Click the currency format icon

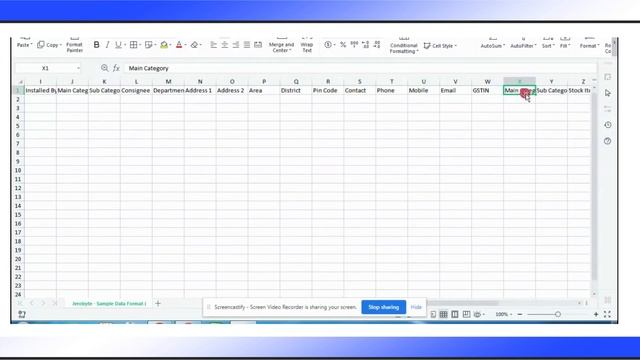[328, 45]
